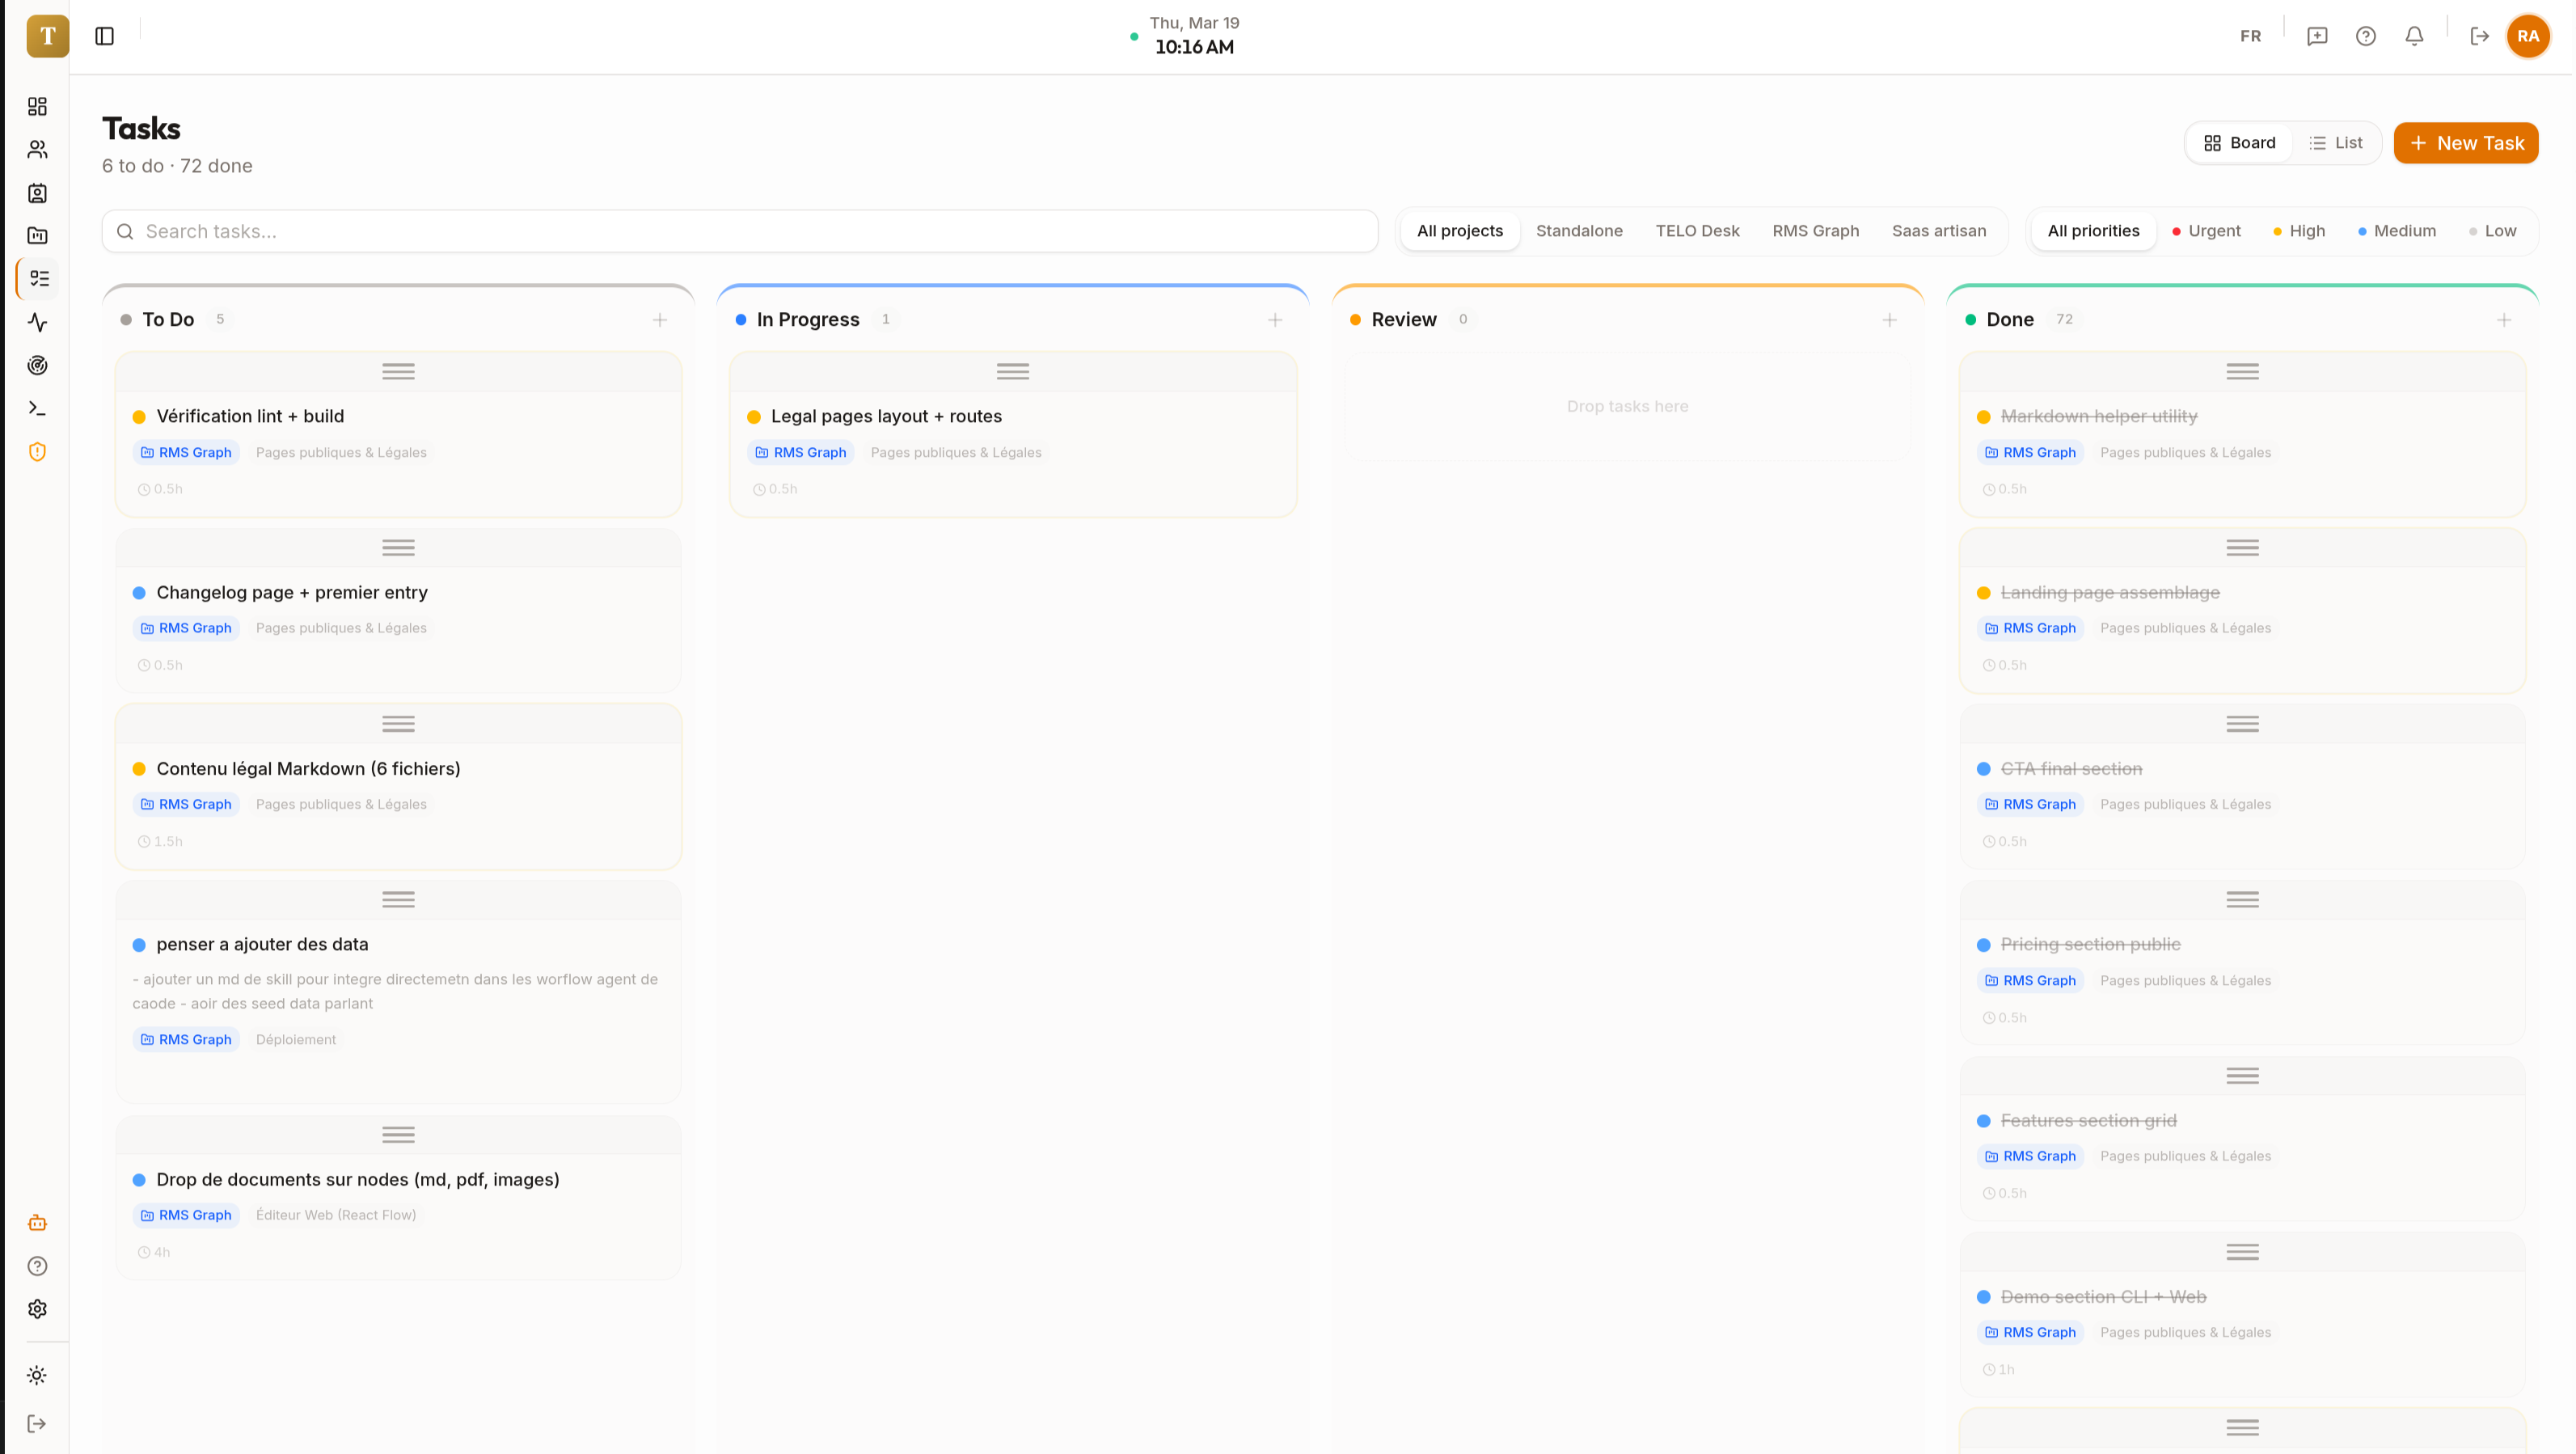Image resolution: width=2576 pixels, height=1454 pixels.
Task: Switch language with FR toggle
Action: click(x=2249, y=36)
